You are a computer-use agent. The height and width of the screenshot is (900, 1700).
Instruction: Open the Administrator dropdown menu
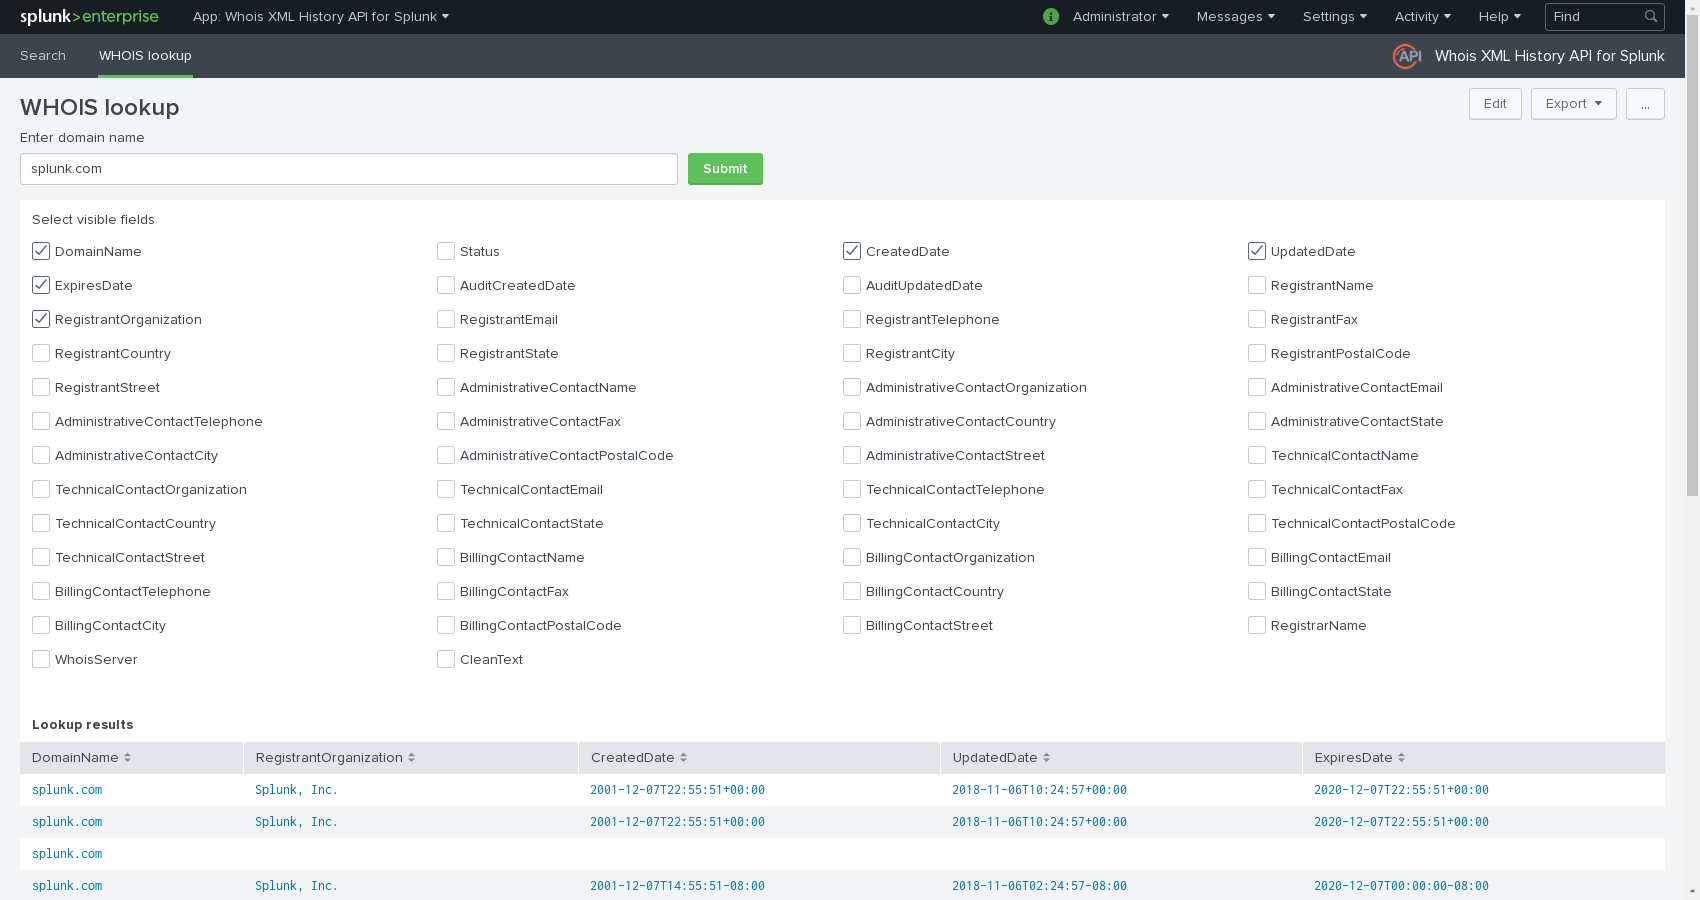pyautogui.click(x=1120, y=16)
